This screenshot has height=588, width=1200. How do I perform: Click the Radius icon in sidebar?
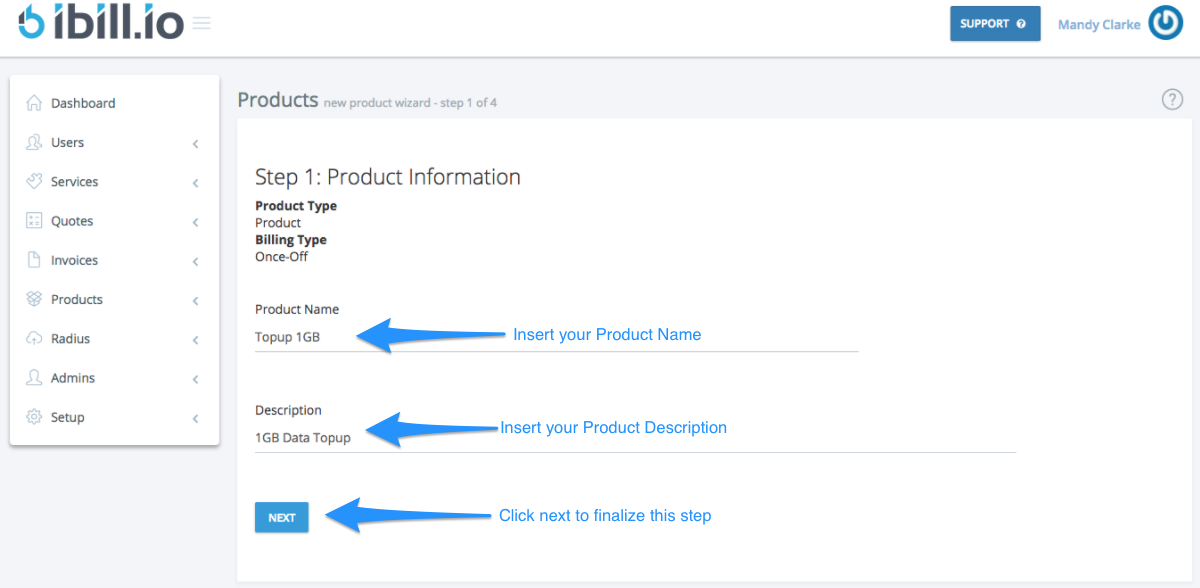[33, 338]
